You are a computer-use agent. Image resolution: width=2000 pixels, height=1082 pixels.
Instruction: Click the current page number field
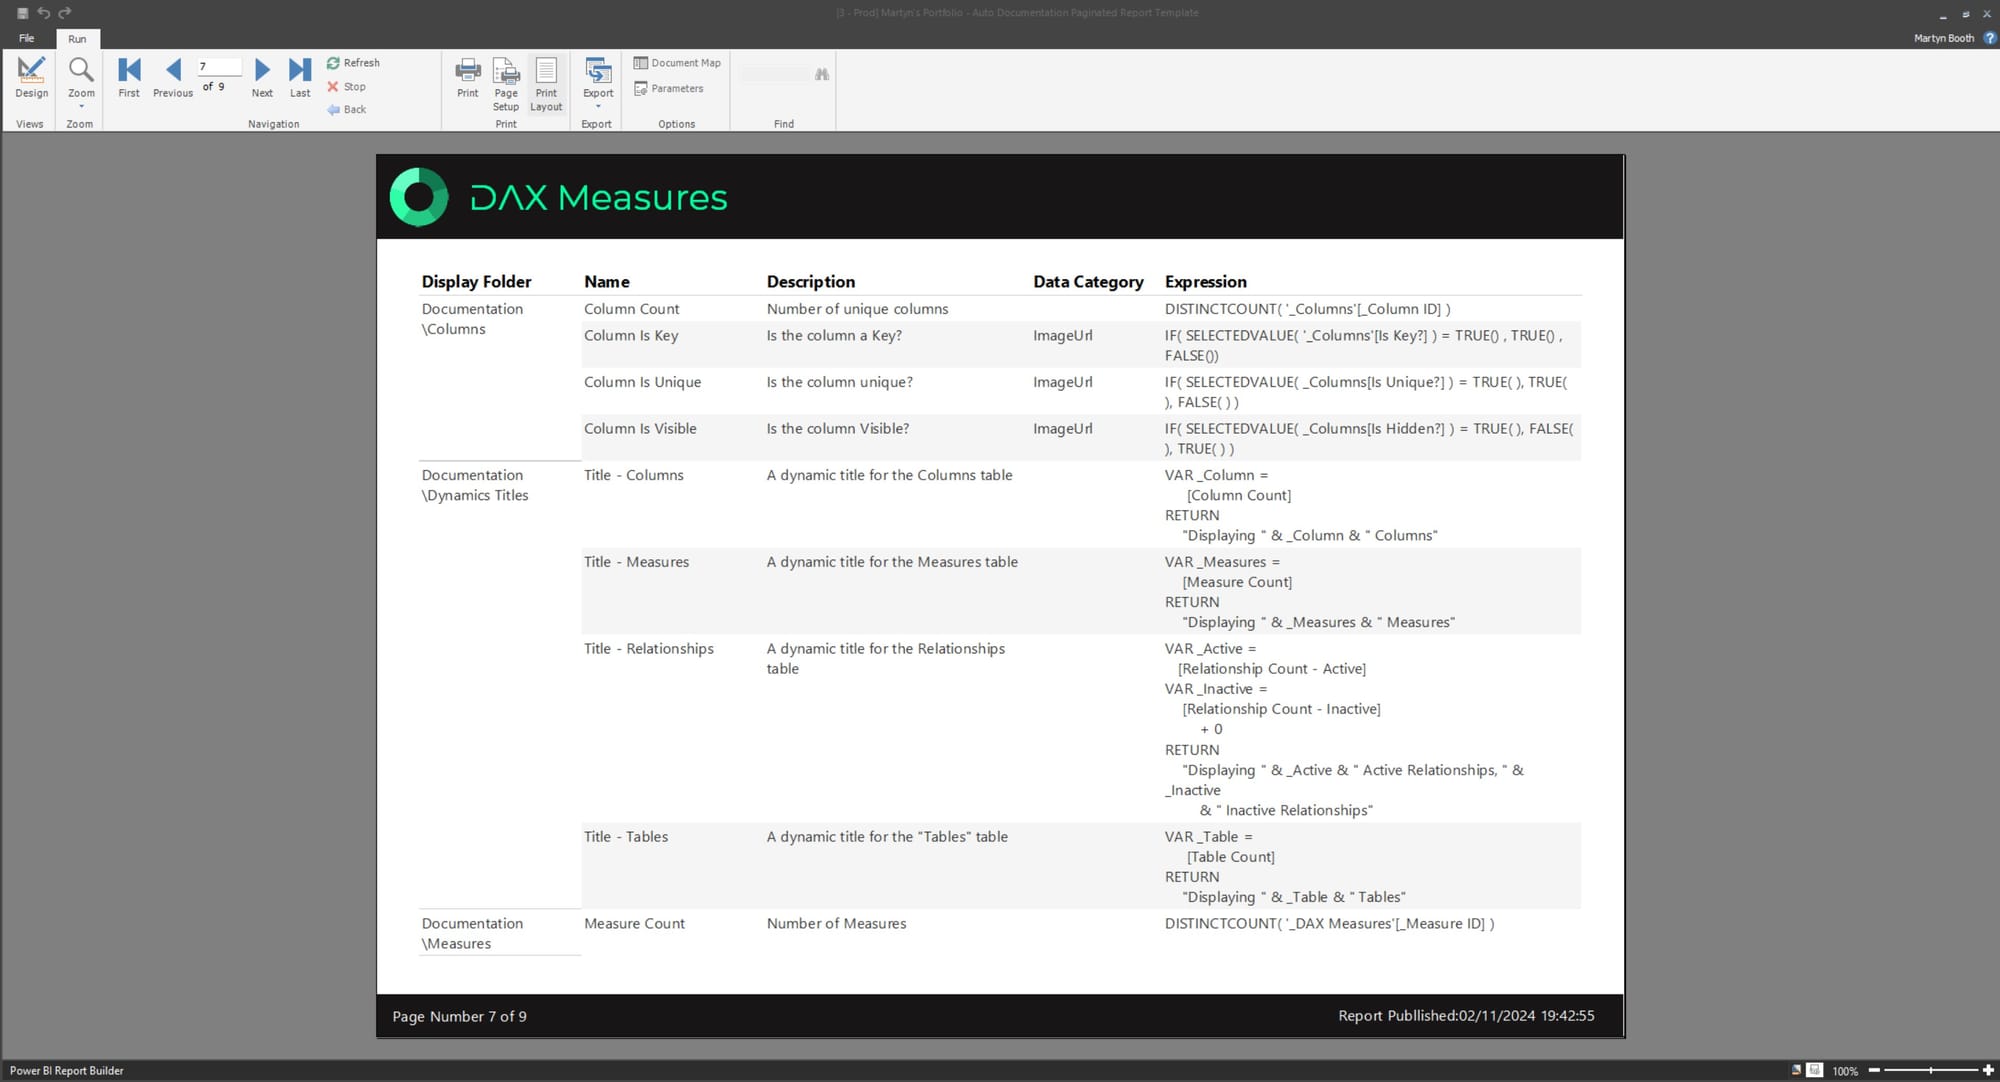(x=219, y=67)
